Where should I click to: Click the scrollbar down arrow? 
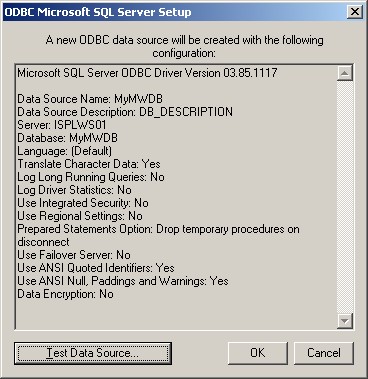(x=345, y=321)
